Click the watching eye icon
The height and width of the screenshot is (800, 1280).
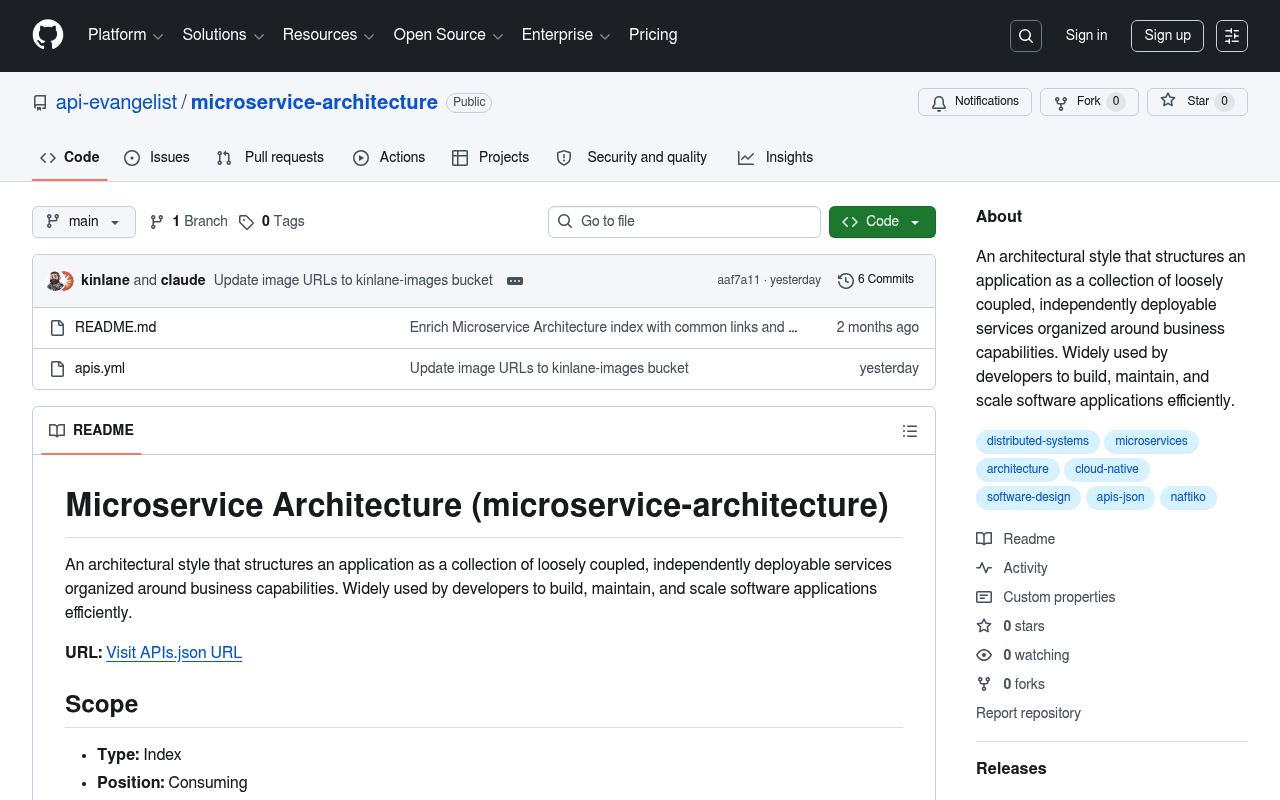pos(984,655)
